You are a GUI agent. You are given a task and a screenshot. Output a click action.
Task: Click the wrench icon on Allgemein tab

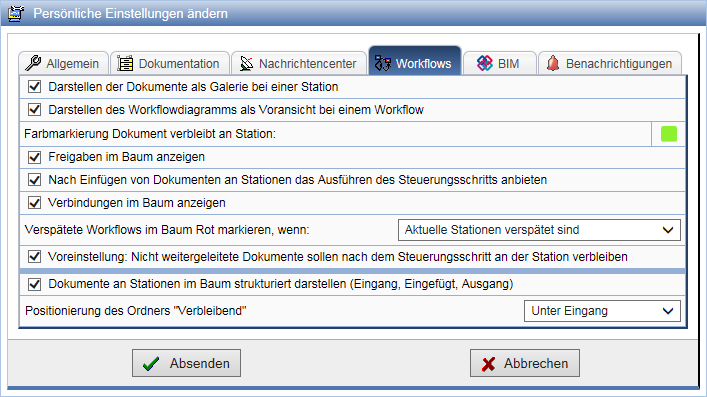33,63
